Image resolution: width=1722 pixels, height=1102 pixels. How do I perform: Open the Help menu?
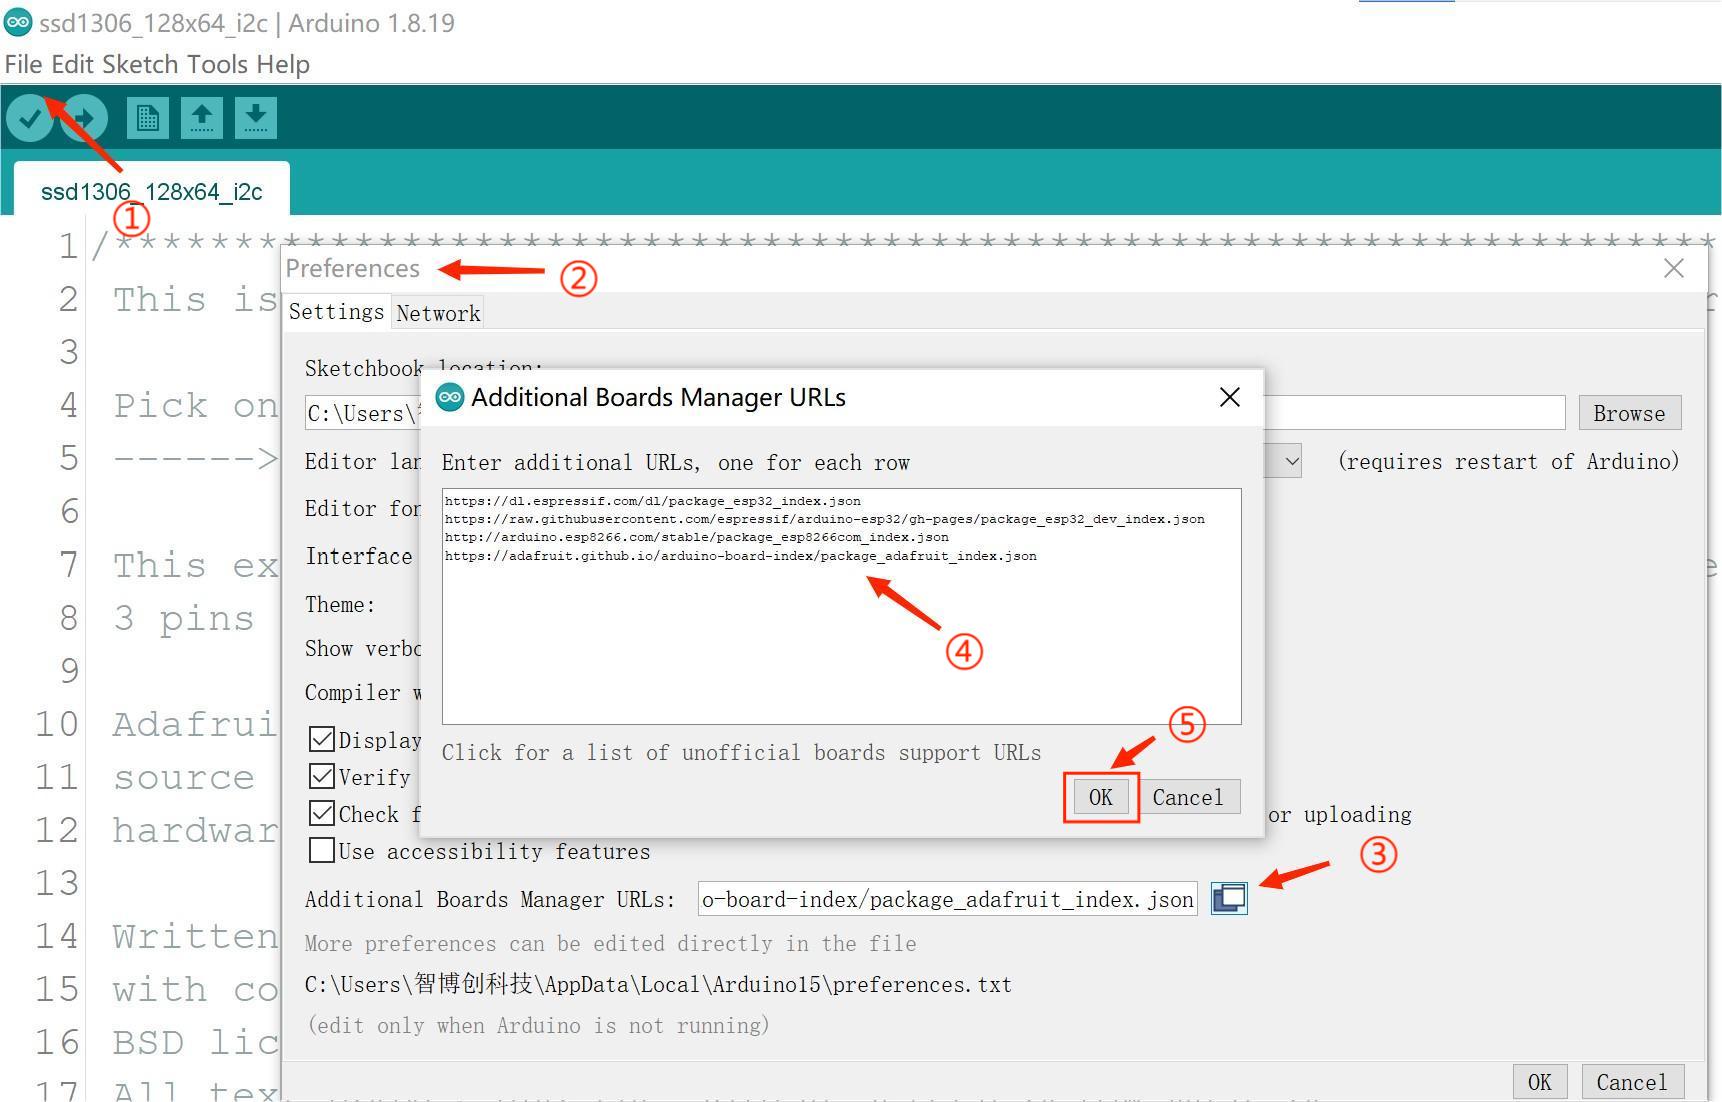[283, 64]
